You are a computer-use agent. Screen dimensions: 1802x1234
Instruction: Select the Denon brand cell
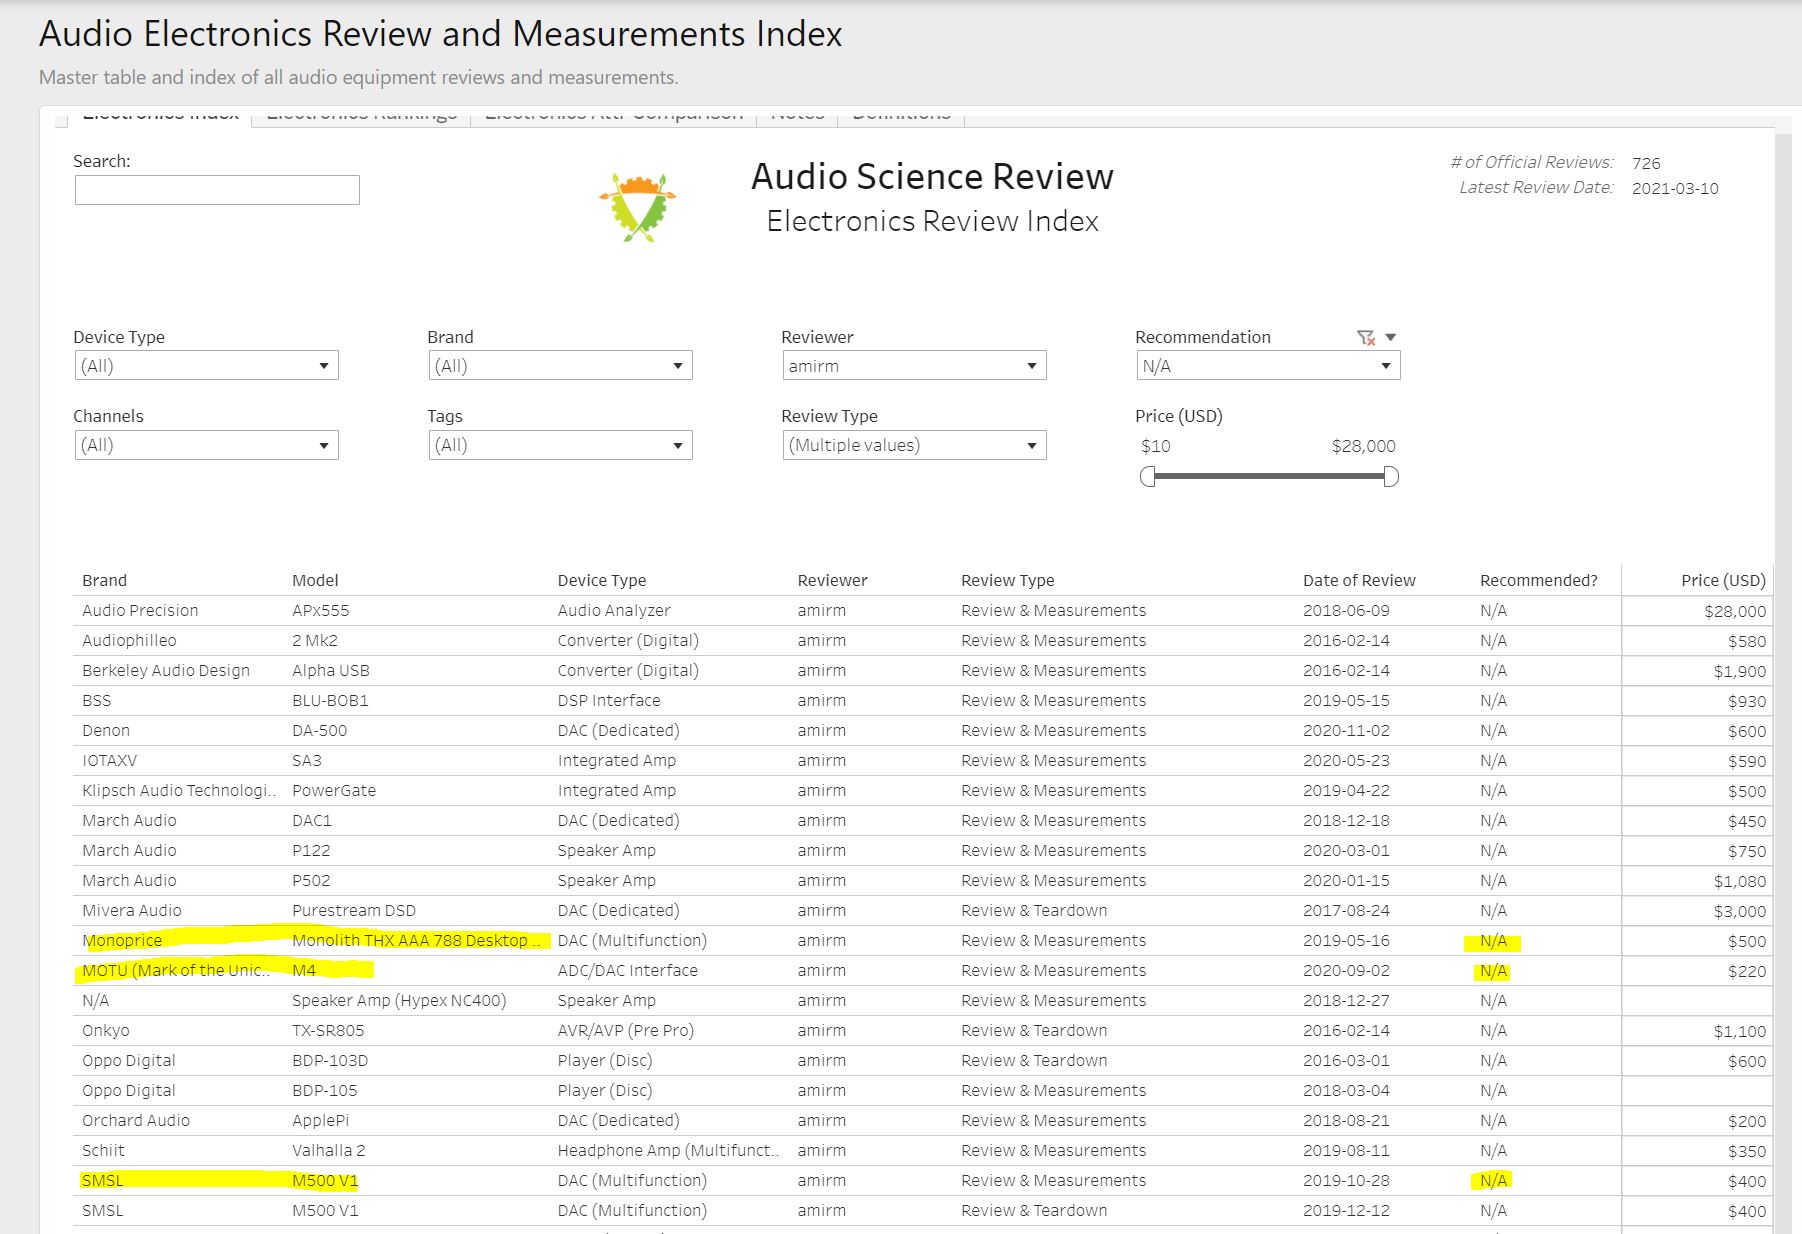[106, 730]
